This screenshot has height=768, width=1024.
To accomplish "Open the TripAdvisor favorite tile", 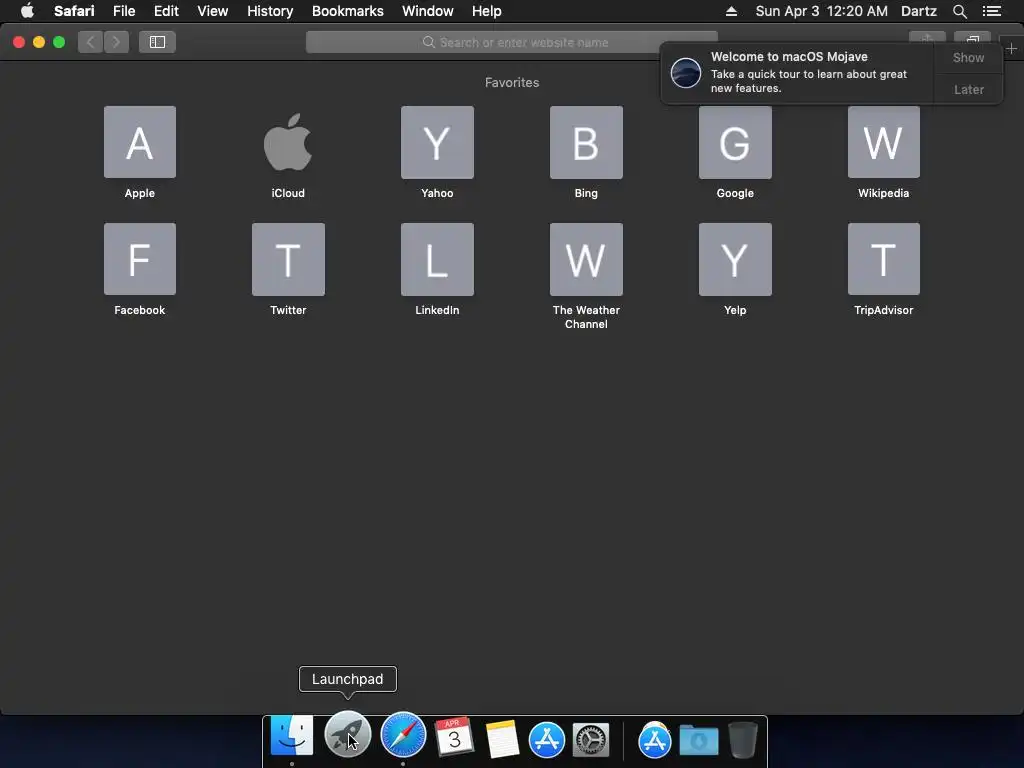I will [884, 259].
